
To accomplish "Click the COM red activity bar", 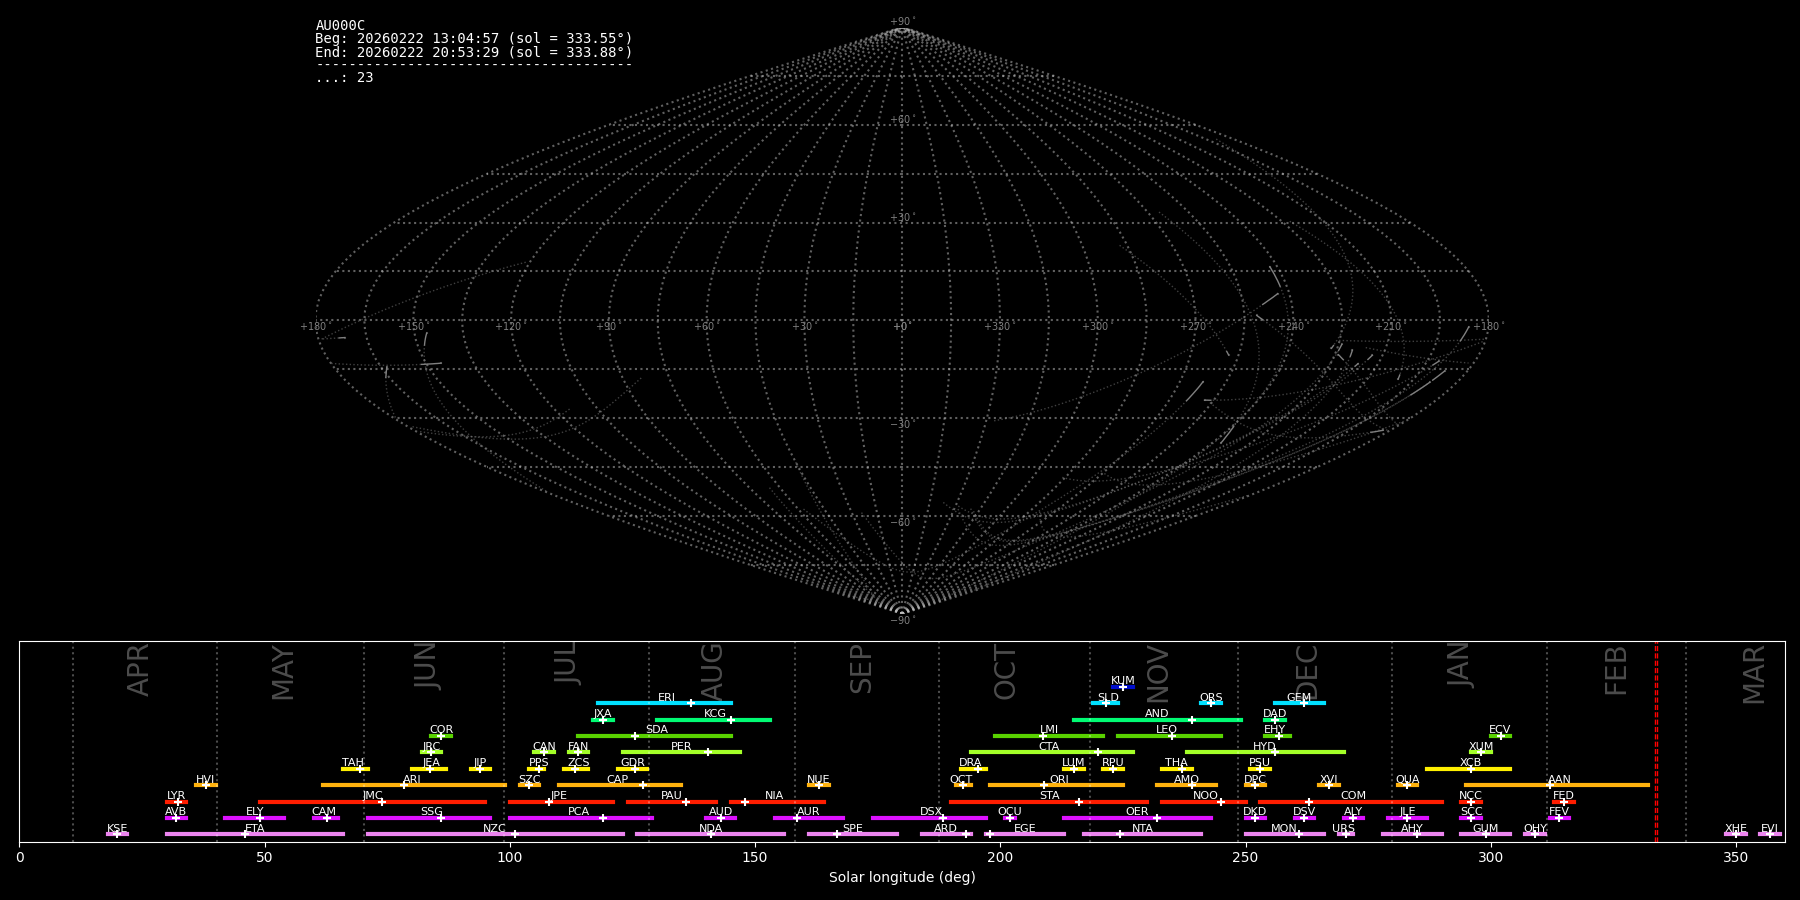I will 1353,802.
